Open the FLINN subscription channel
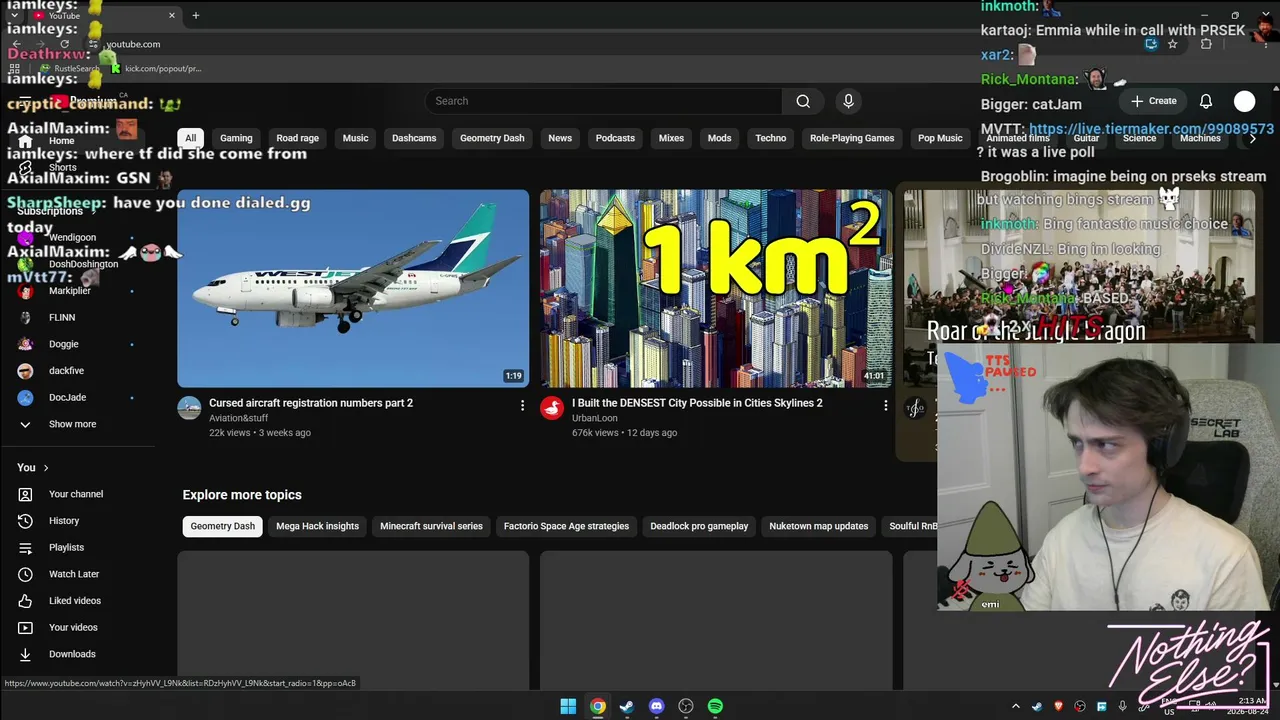The width and height of the screenshot is (1280, 720). [75, 318]
